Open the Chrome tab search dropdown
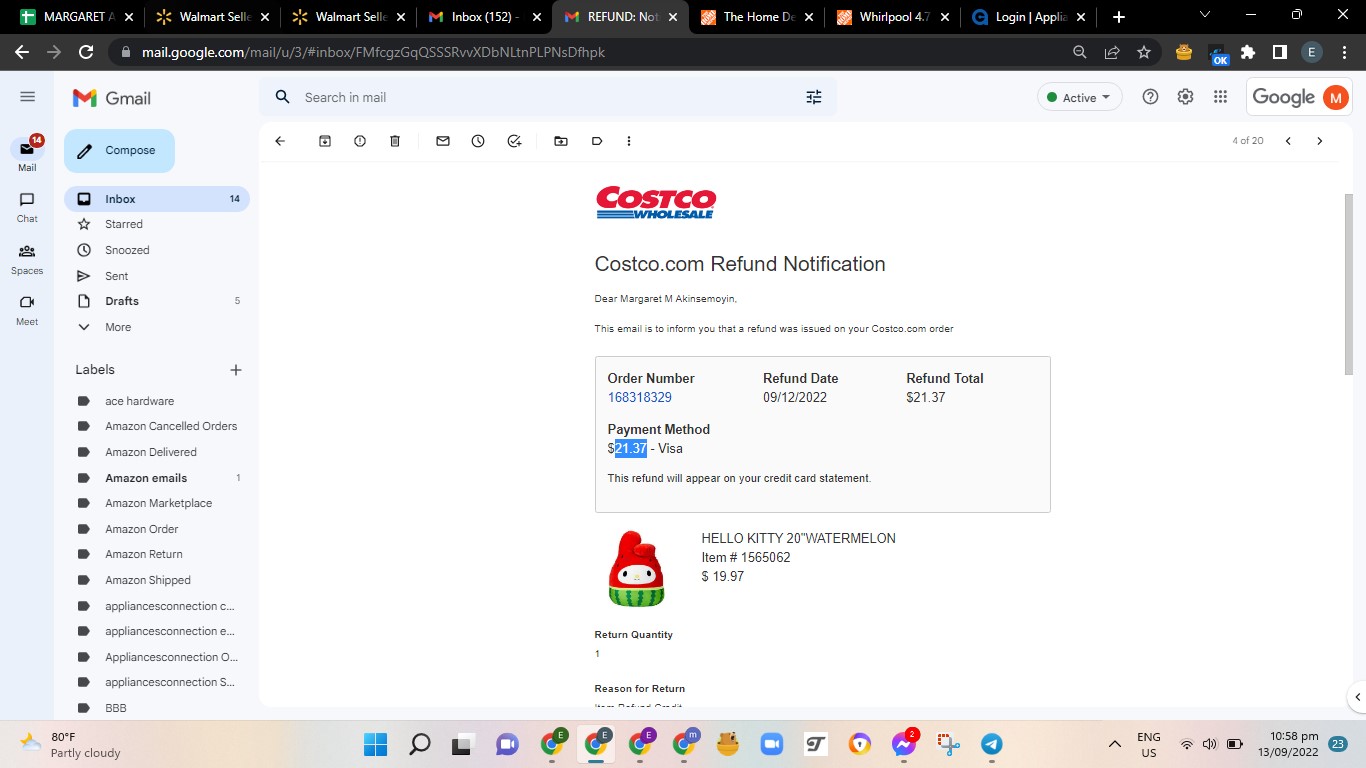1366x768 pixels. pos(1204,15)
